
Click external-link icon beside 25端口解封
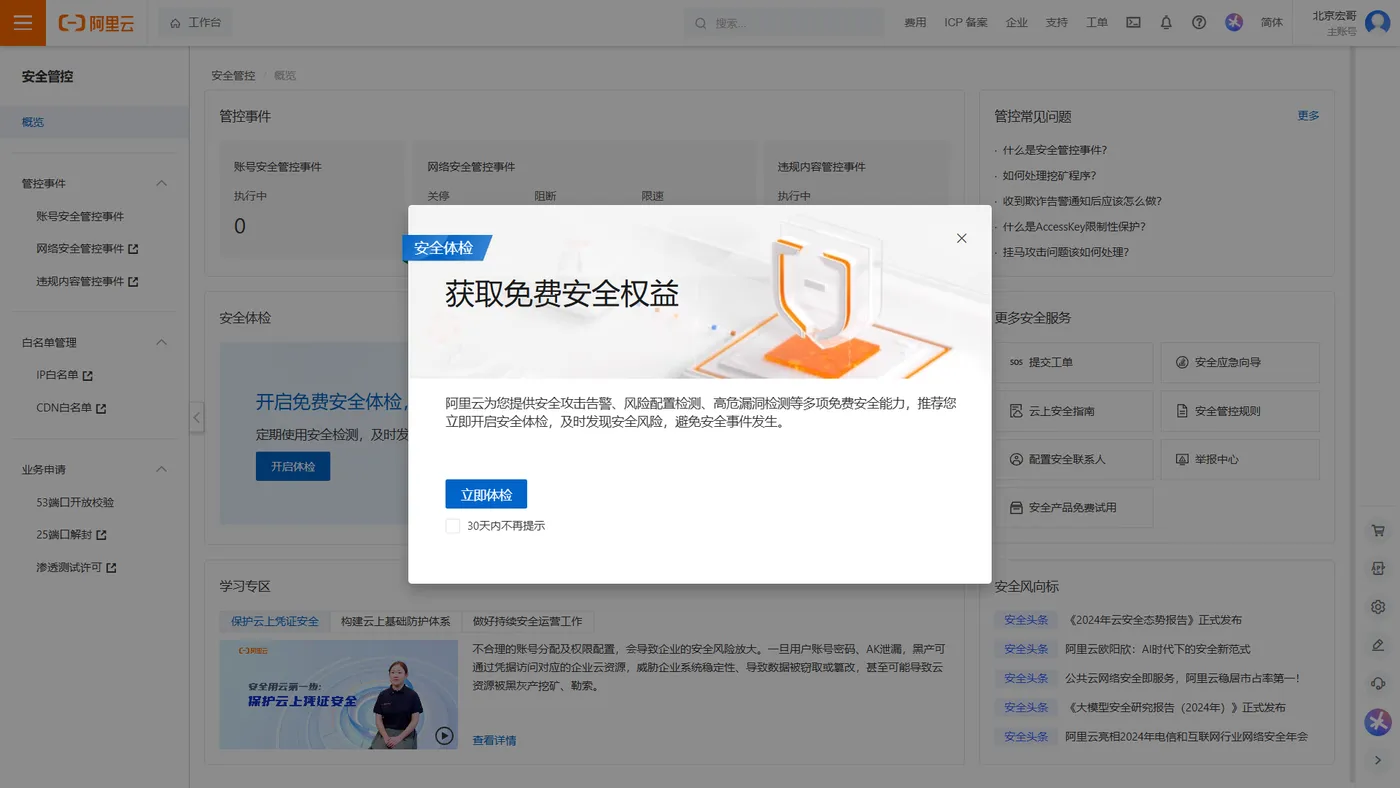[x=101, y=535]
